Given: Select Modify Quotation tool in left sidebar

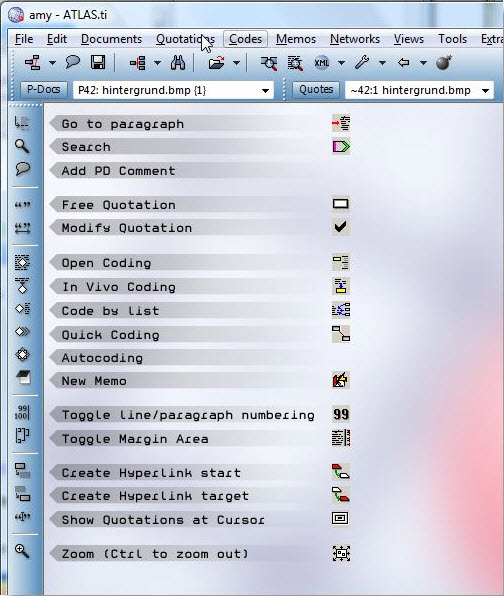Looking at the screenshot, I should tap(22, 228).
